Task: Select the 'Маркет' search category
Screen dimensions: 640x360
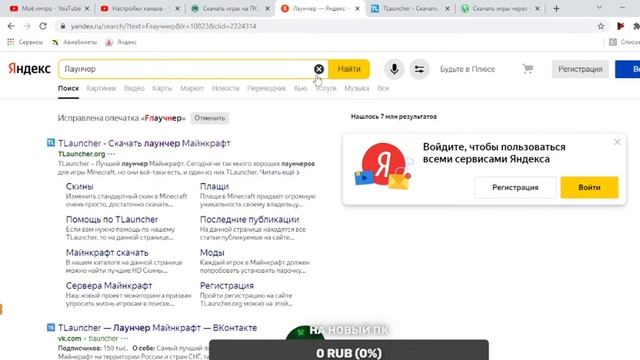Action: tap(192, 88)
